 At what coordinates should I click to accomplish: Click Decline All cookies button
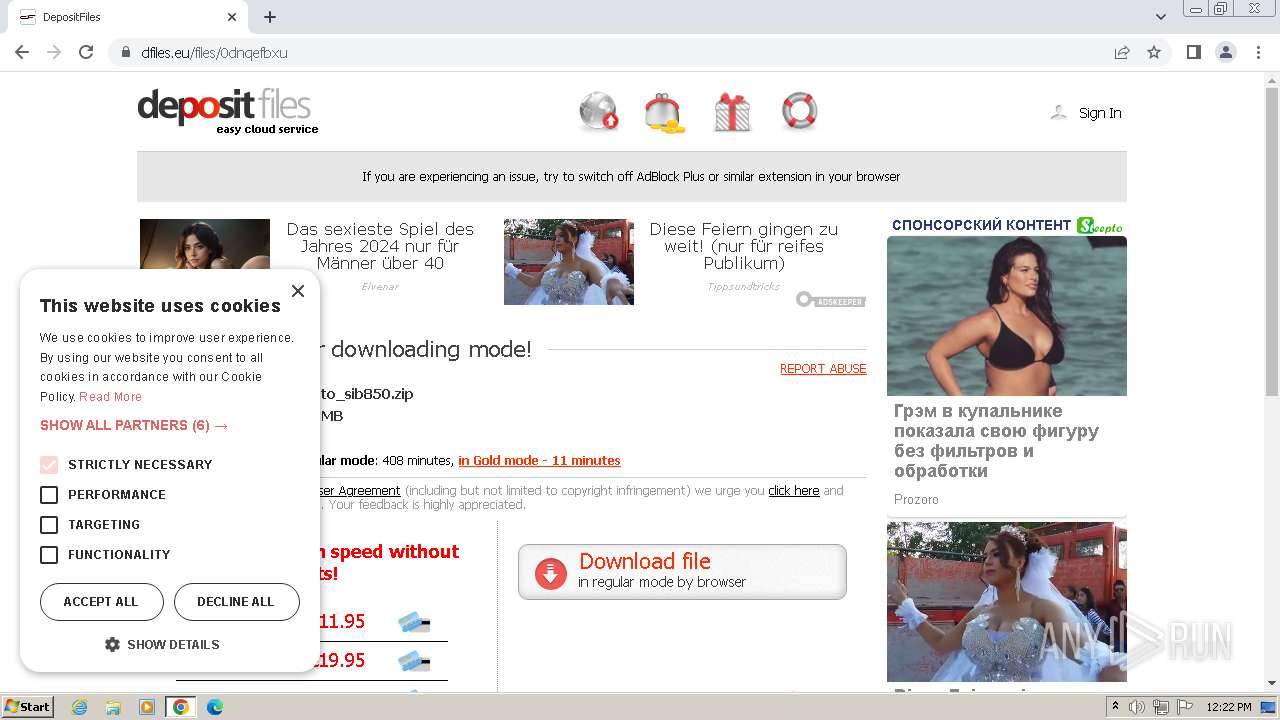[x=236, y=602]
